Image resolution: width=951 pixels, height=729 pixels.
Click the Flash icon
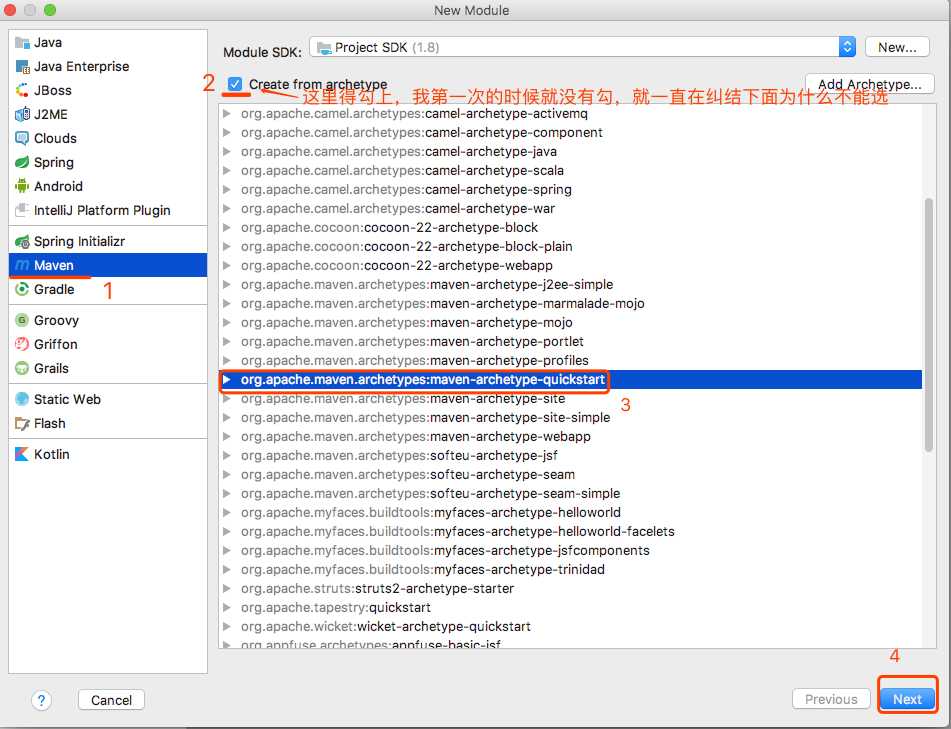pyautogui.click(x=22, y=423)
